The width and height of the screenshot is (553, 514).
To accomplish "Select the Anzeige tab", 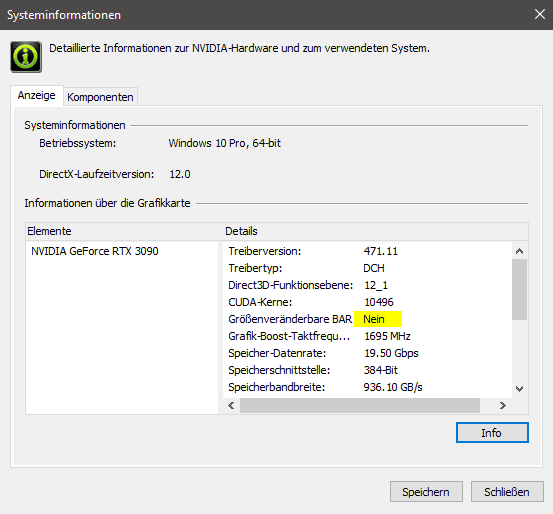I will (37, 95).
